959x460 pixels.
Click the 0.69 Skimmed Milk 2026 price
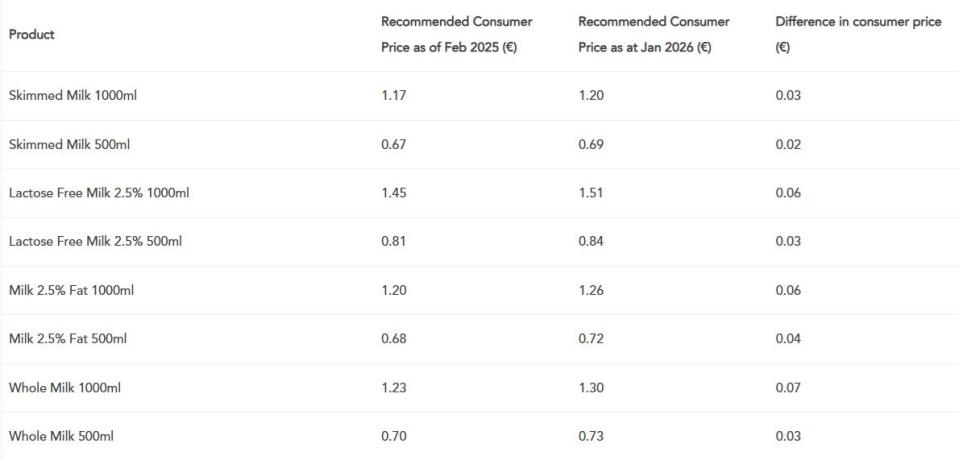[591, 144]
